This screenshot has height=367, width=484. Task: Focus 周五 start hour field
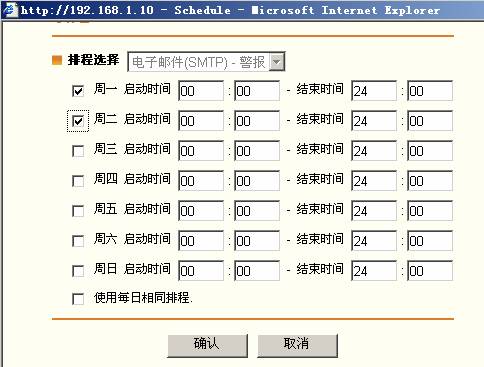201,210
